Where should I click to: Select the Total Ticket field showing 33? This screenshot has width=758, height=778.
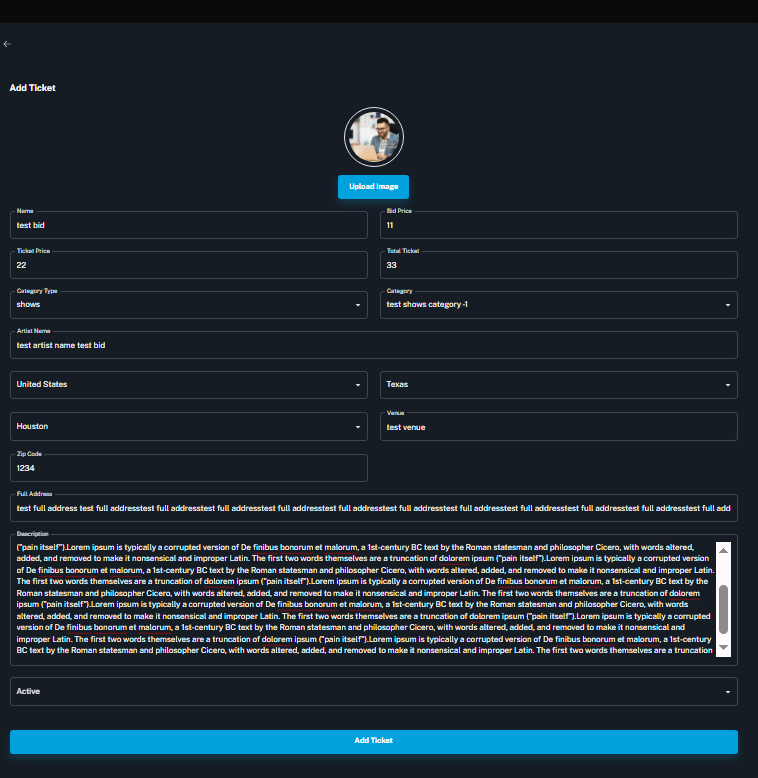(559, 265)
